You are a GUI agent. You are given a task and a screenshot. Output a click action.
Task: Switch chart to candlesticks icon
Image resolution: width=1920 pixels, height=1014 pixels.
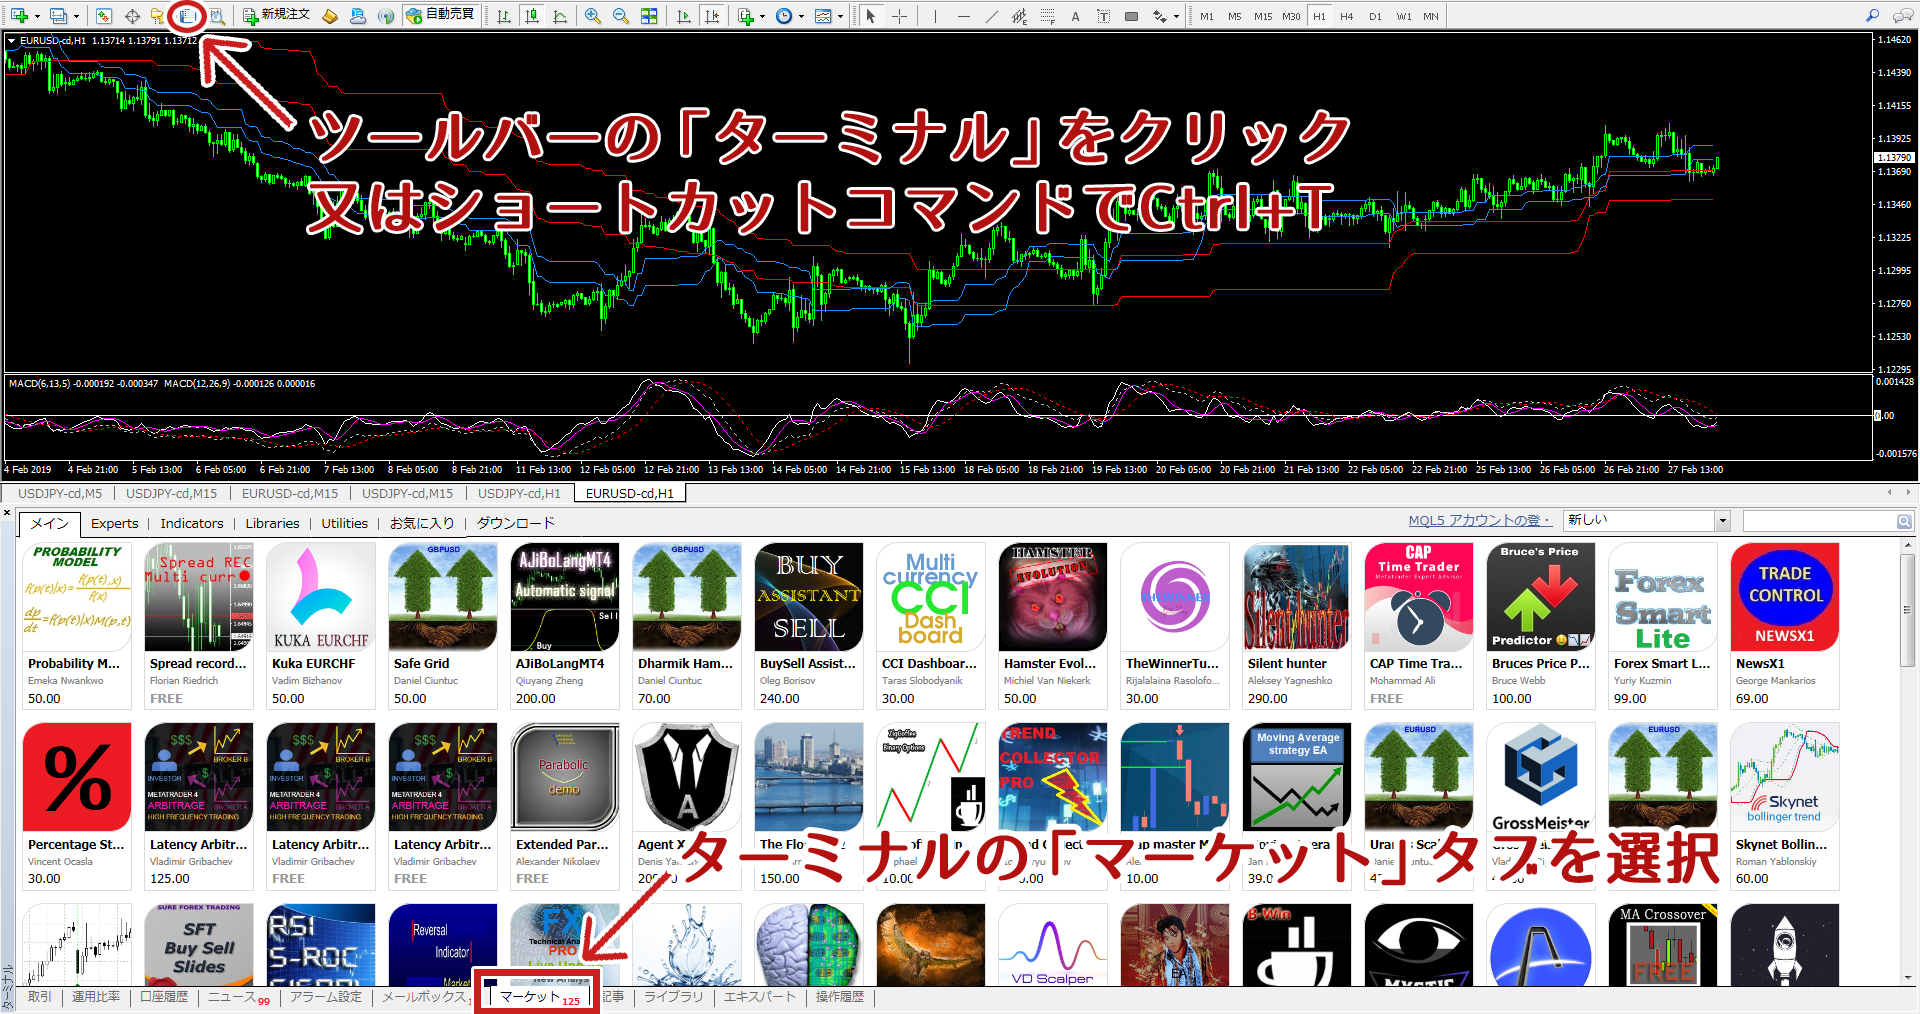(x=532, y=16)
